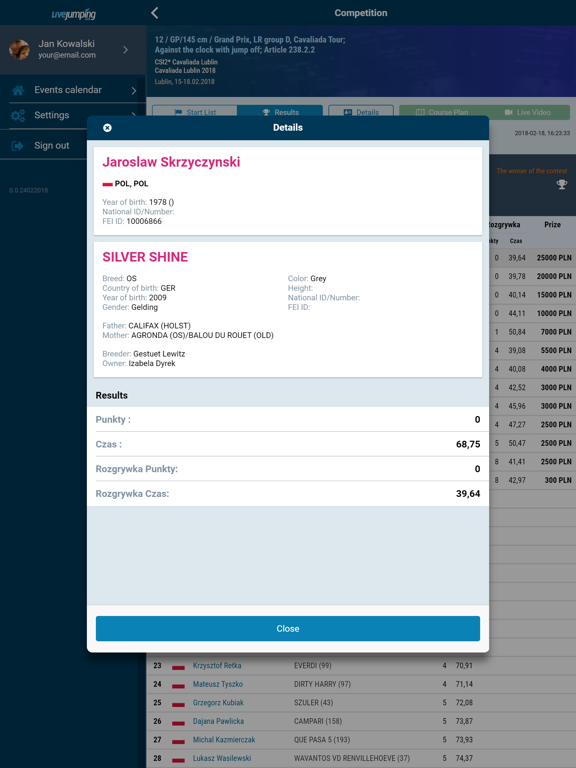Open rider Mateusz Tyszko in the results list
This screenshot has height=768, width=576.
217,684
